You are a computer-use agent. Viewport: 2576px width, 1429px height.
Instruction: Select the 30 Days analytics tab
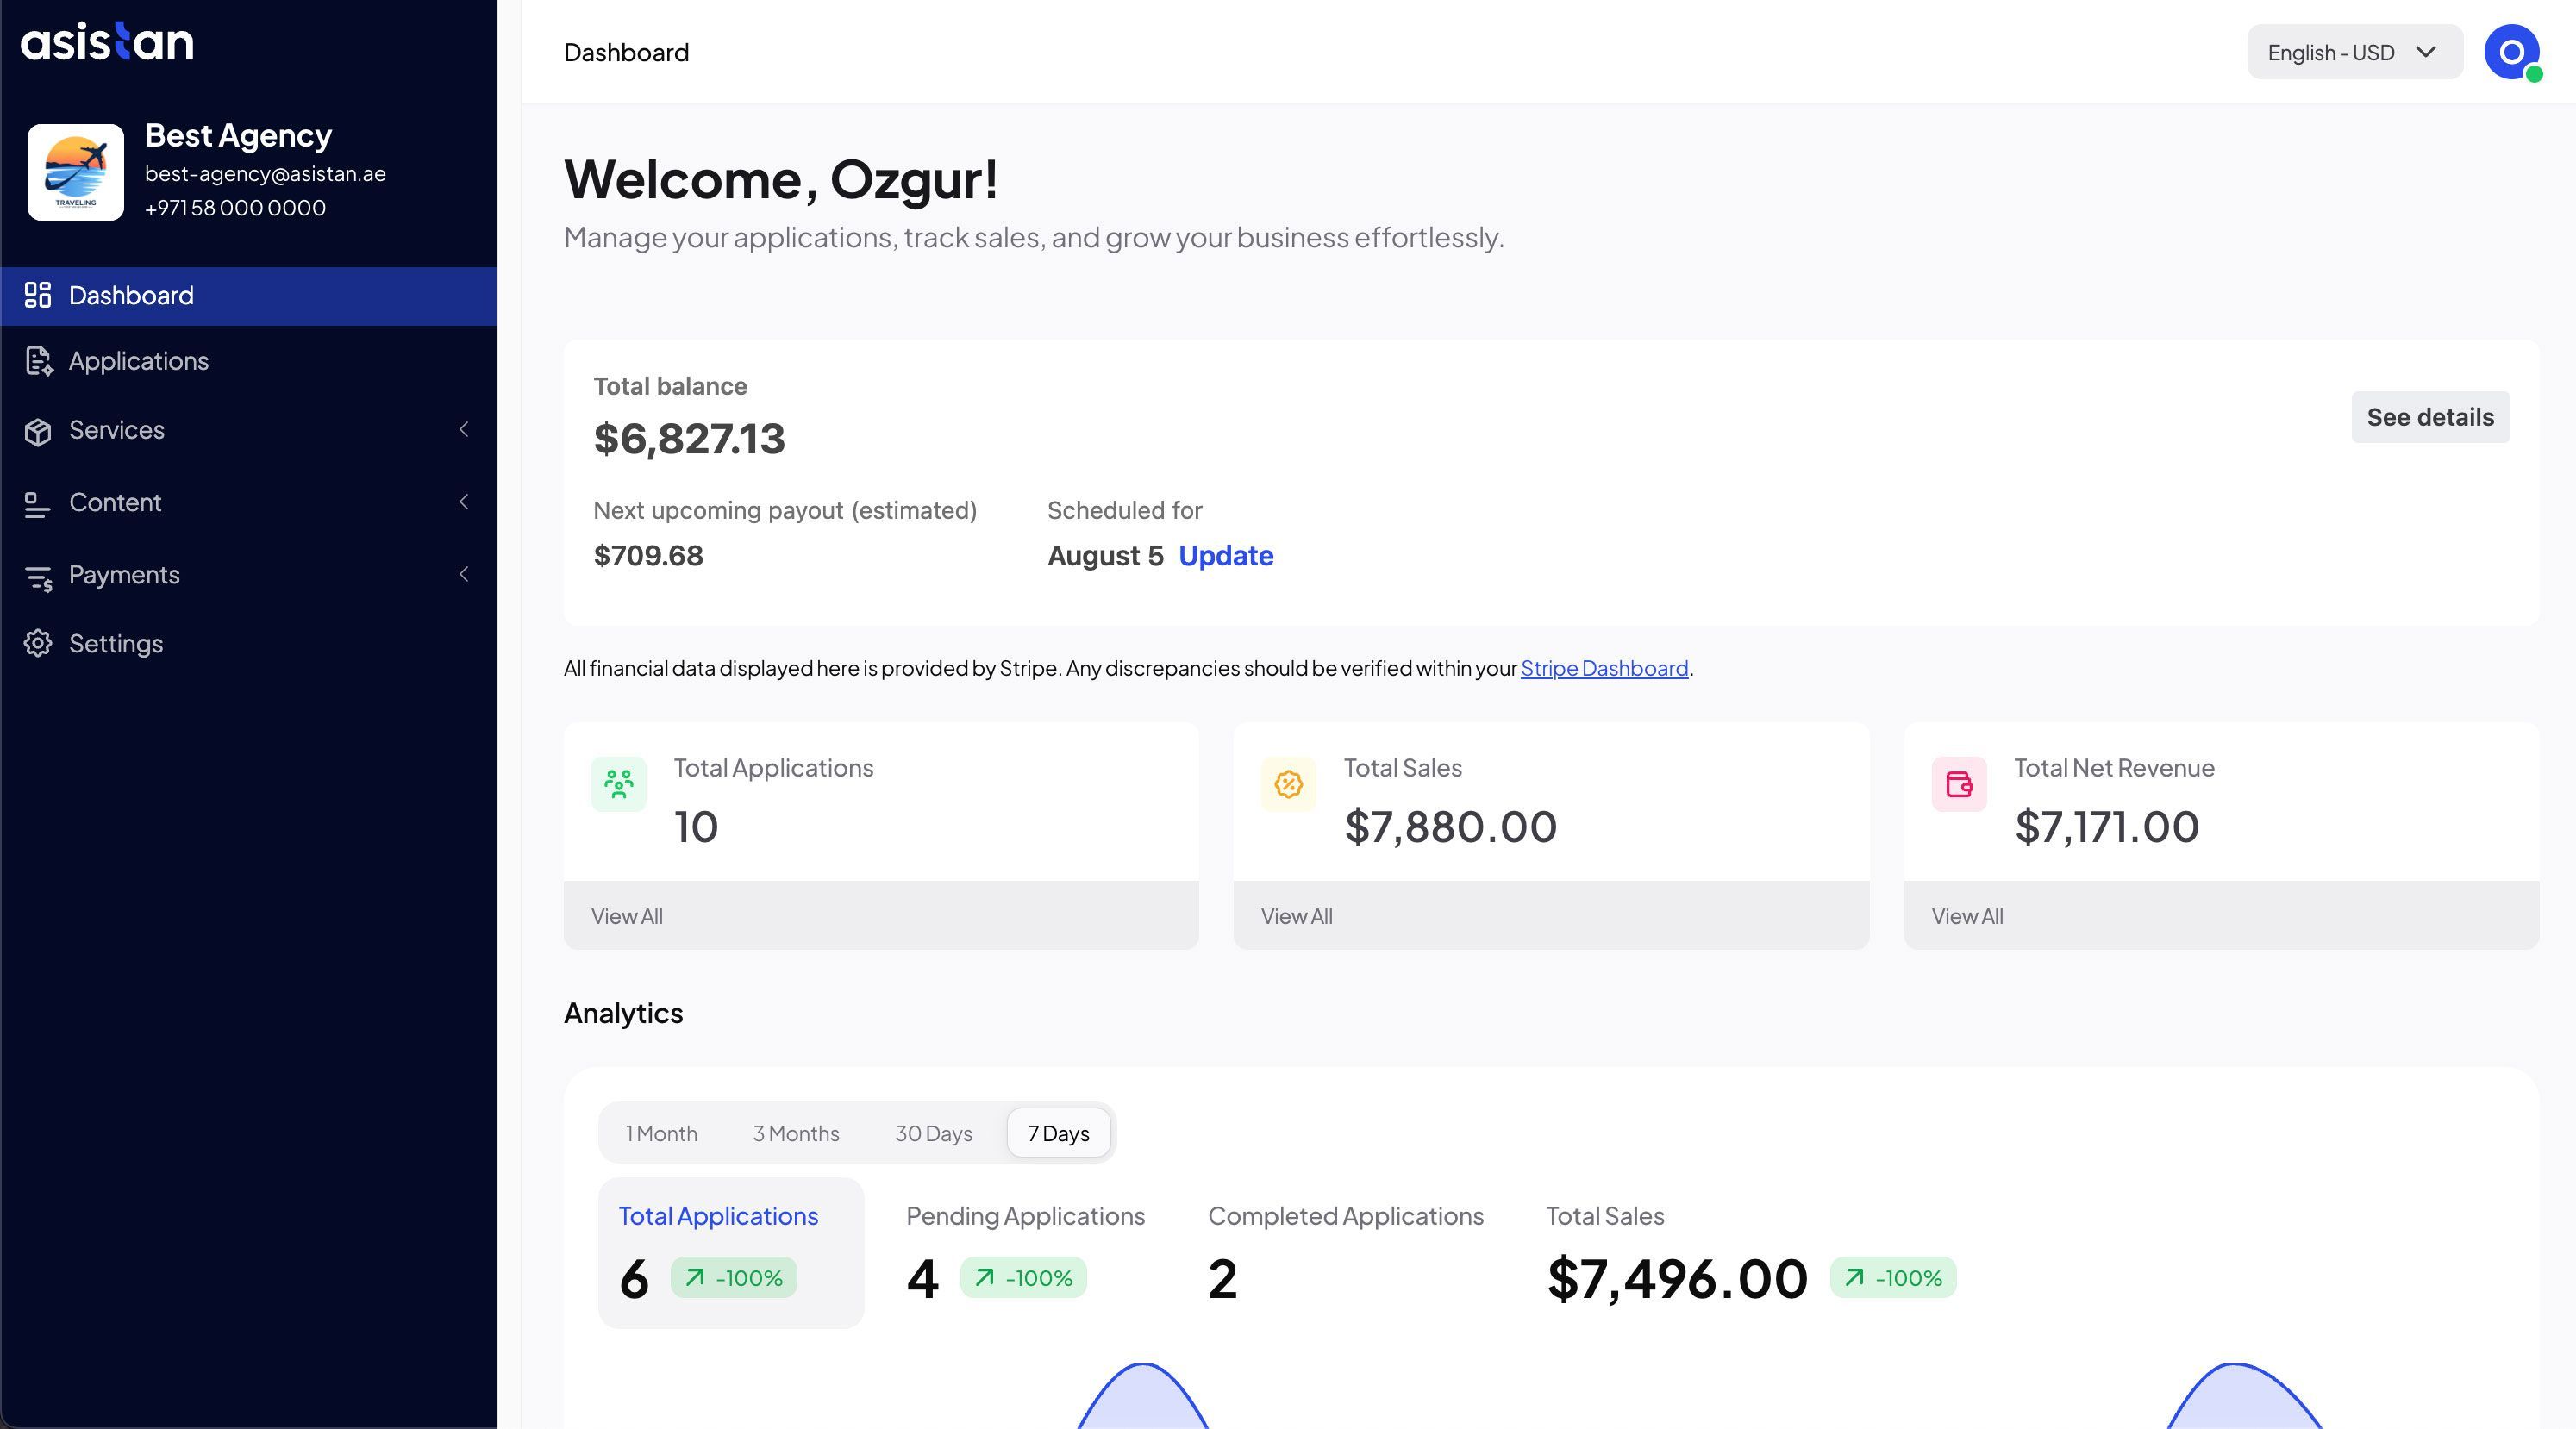tap(933, 1133)
